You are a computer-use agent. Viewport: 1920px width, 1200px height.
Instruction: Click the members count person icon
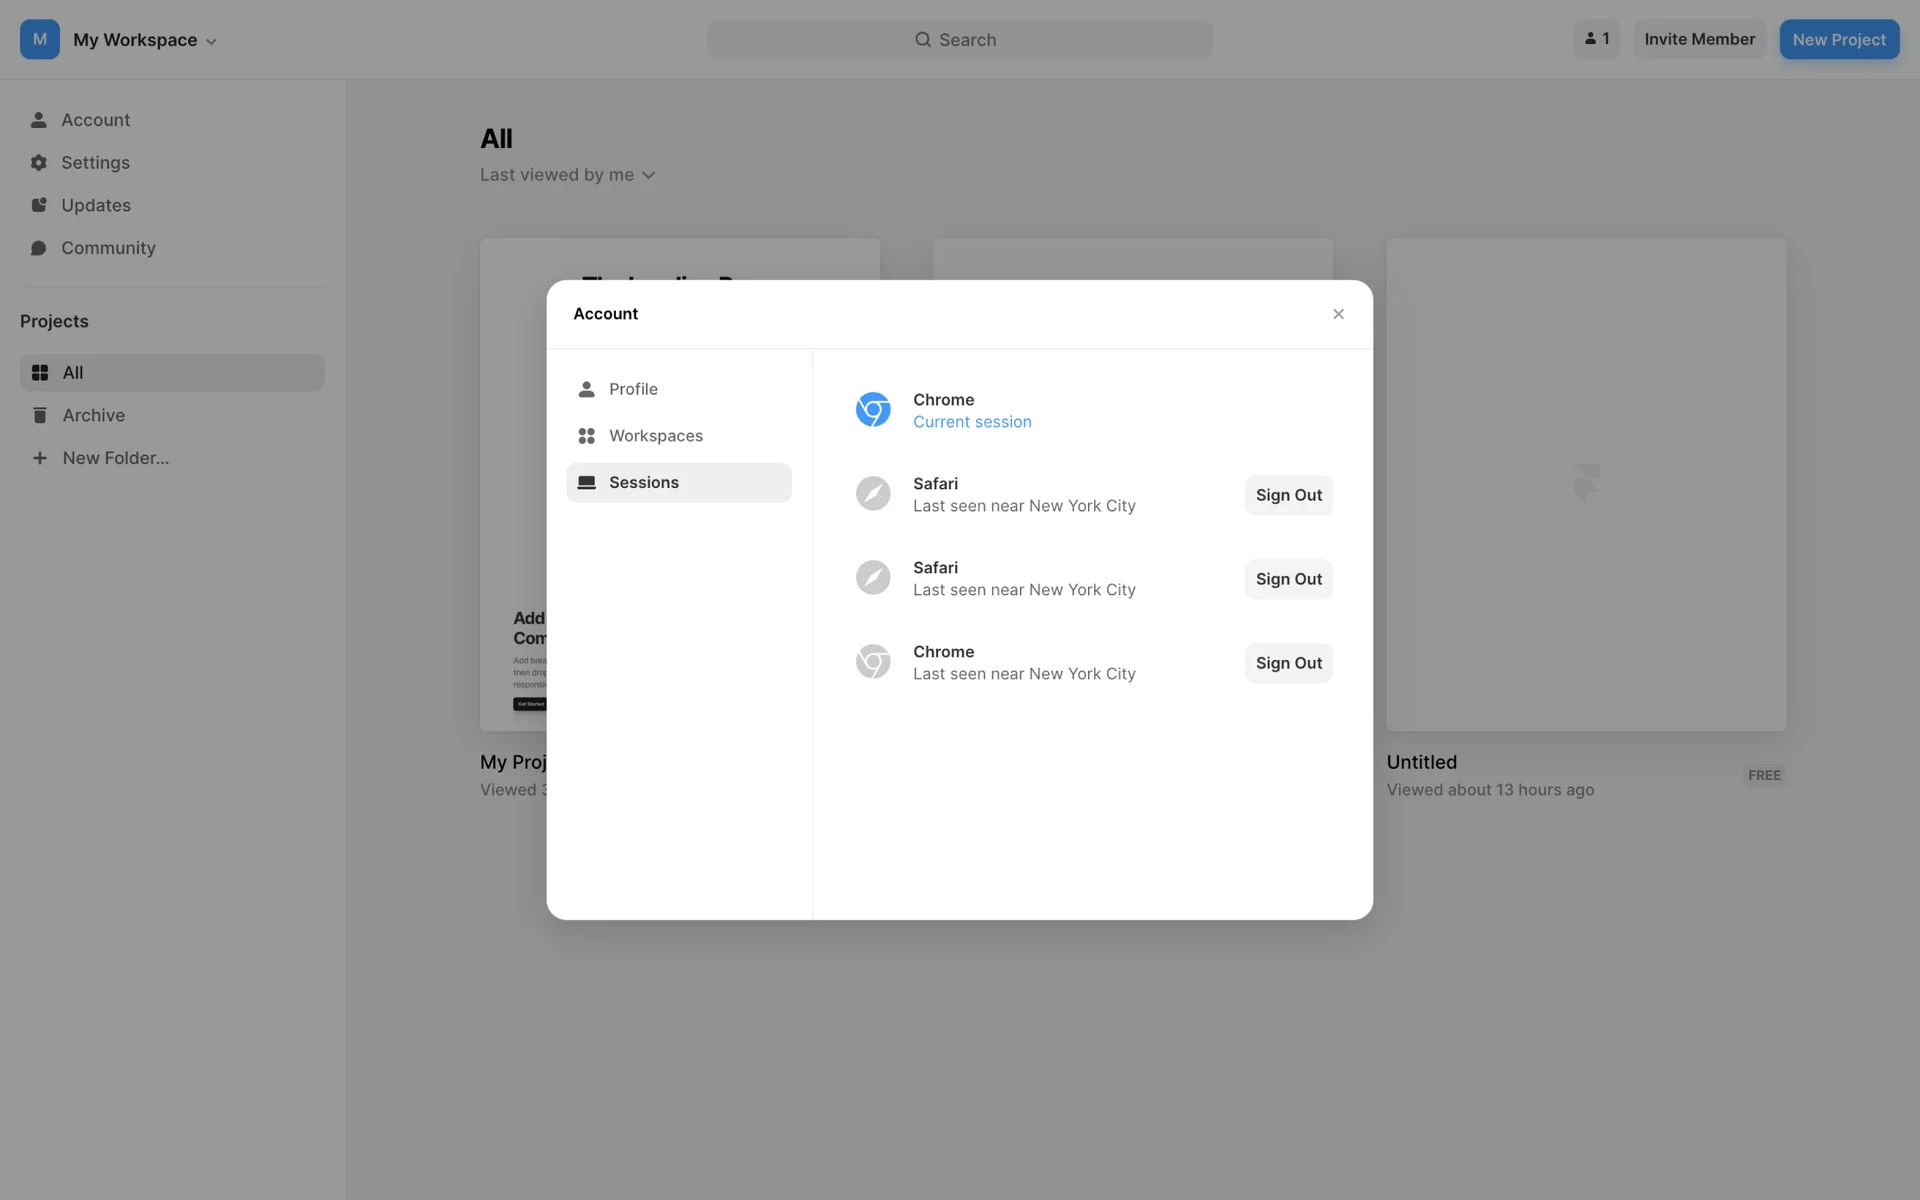click(1590, 39)
